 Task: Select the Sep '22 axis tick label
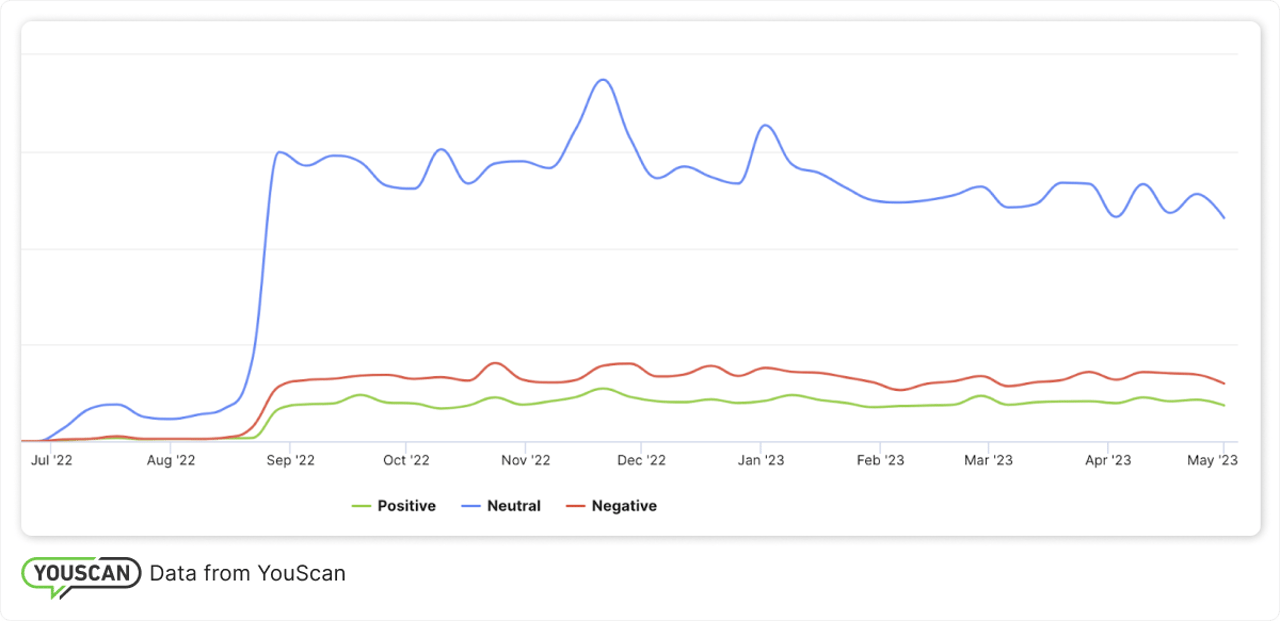pos(291,460)
